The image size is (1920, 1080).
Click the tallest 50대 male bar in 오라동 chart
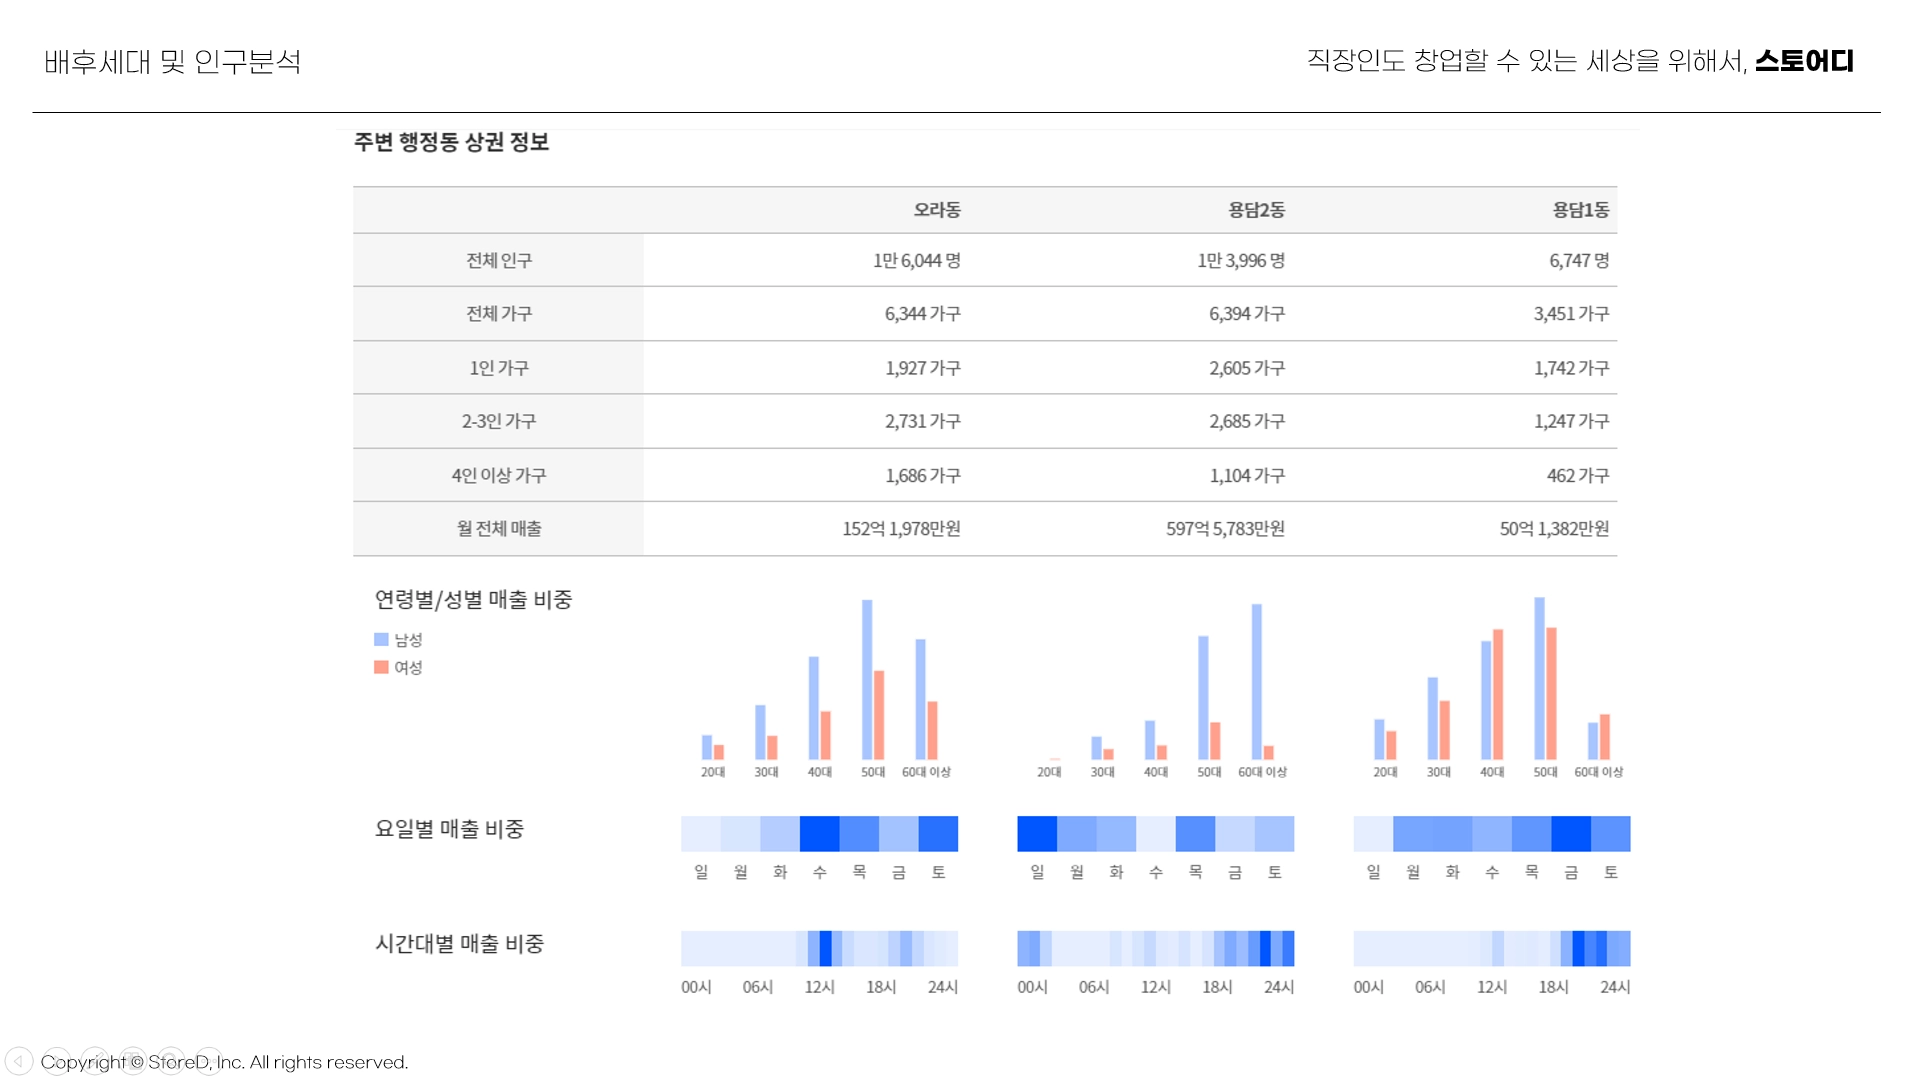[x=867, y=680]
